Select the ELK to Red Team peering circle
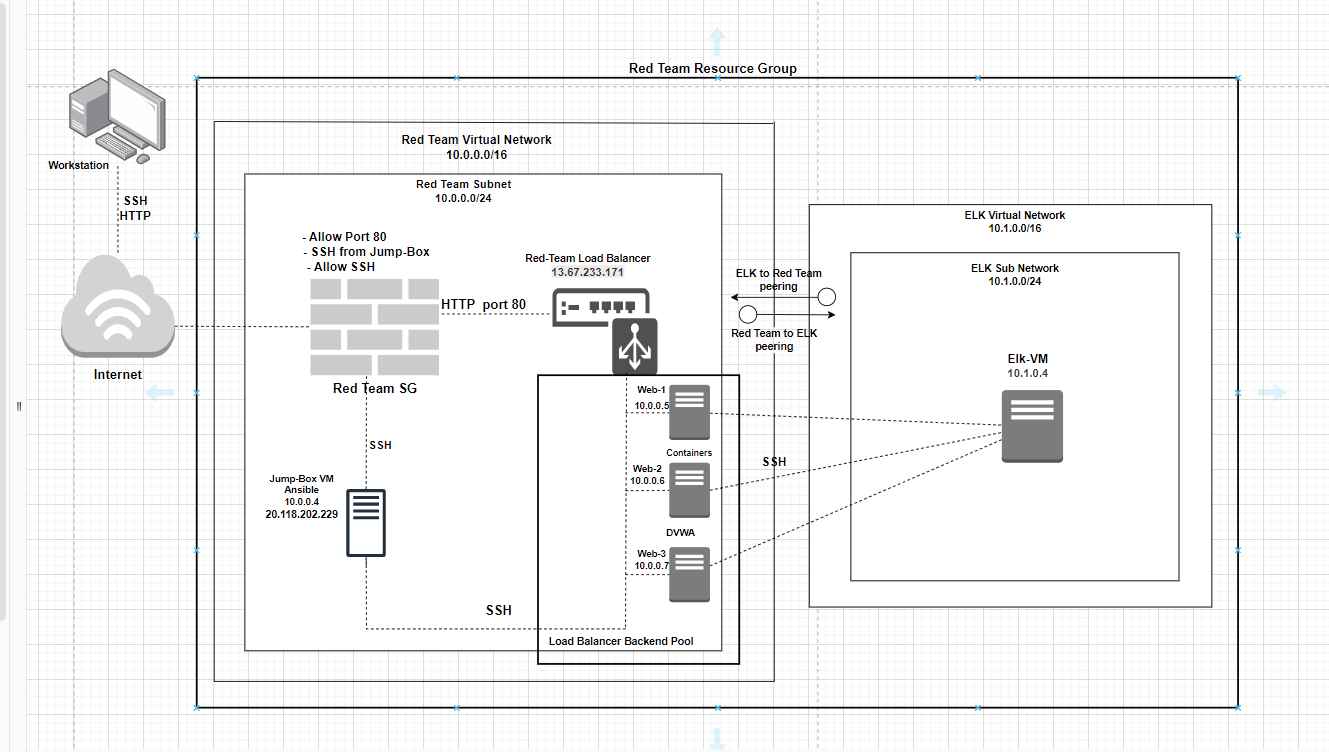Screen dimensions: 1329x752 pos(826,297)
